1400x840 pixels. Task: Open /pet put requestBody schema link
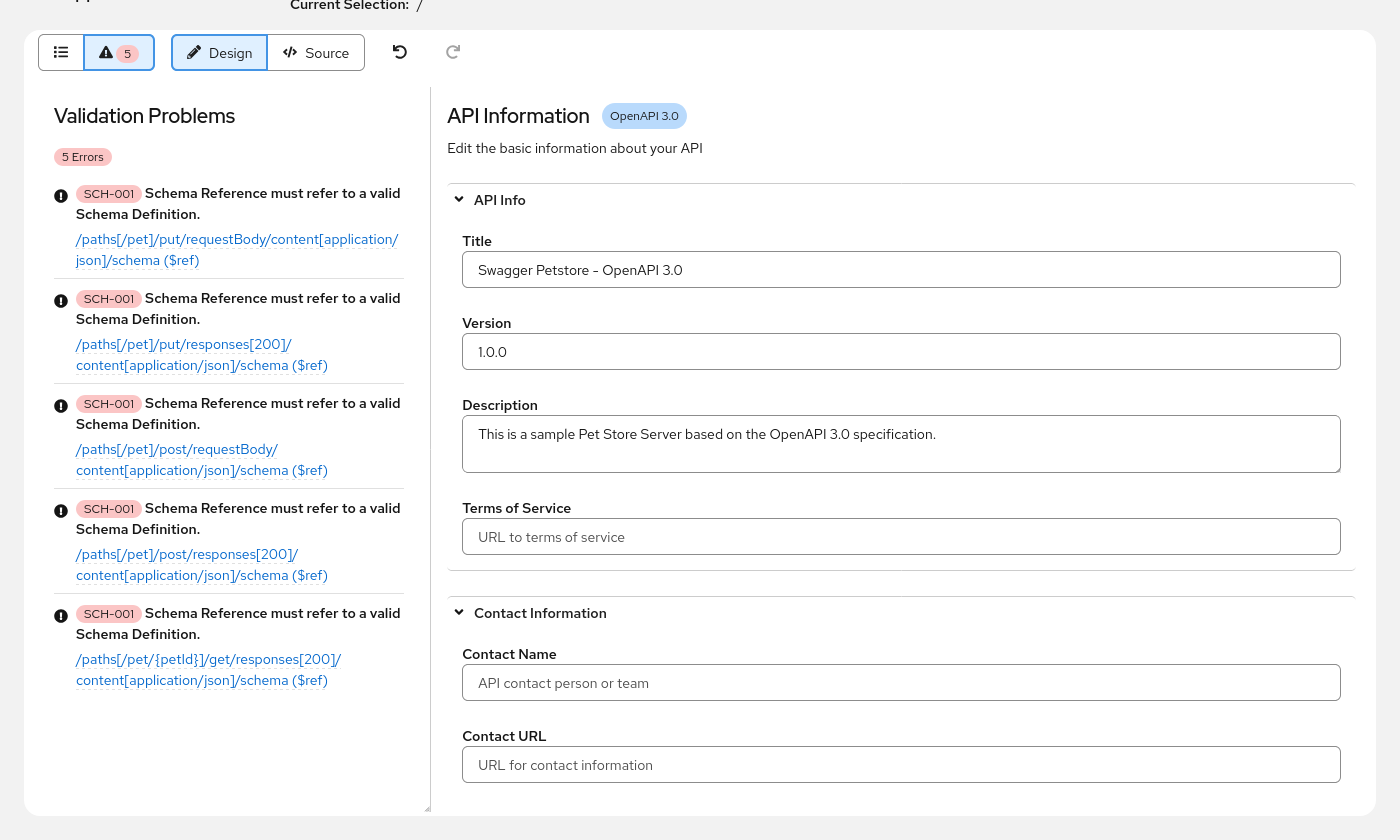point(237,250)
